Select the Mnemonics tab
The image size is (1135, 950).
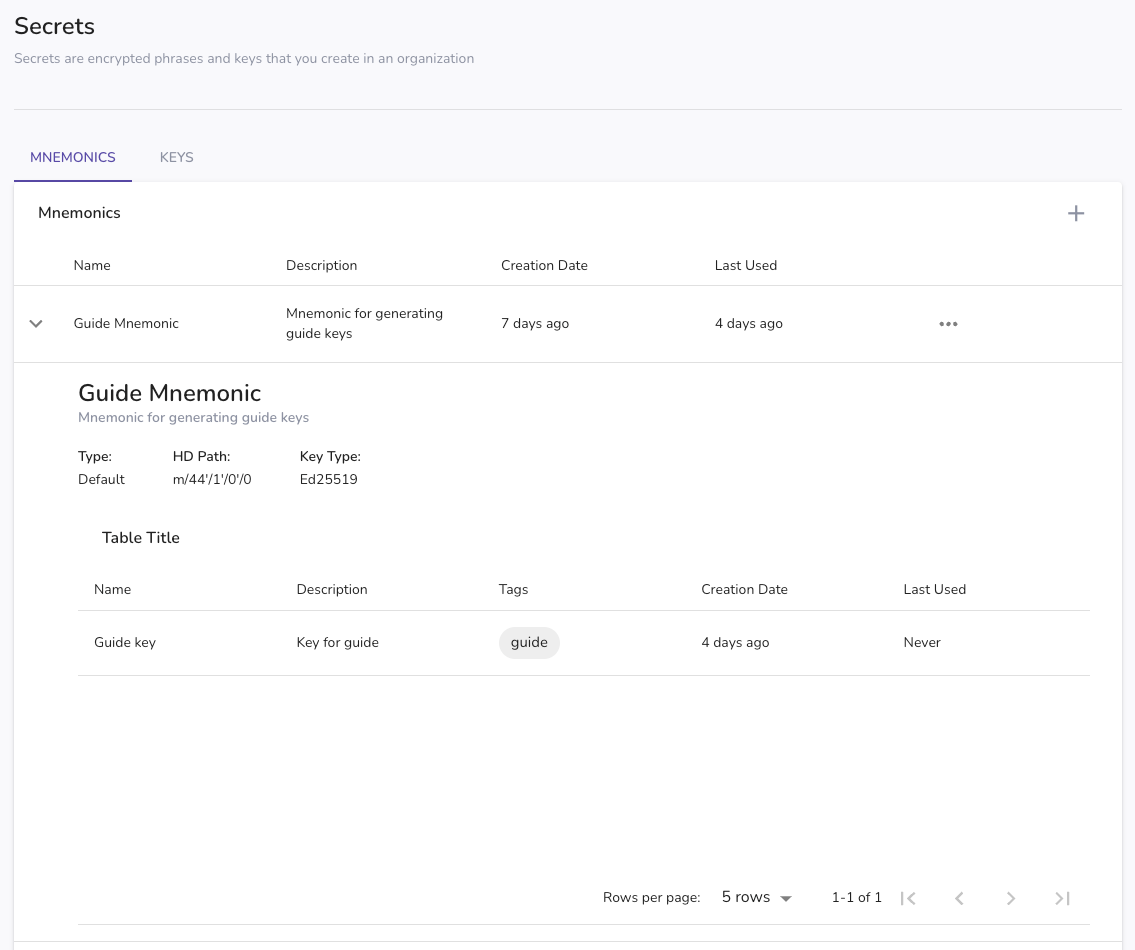coord(72,157)
